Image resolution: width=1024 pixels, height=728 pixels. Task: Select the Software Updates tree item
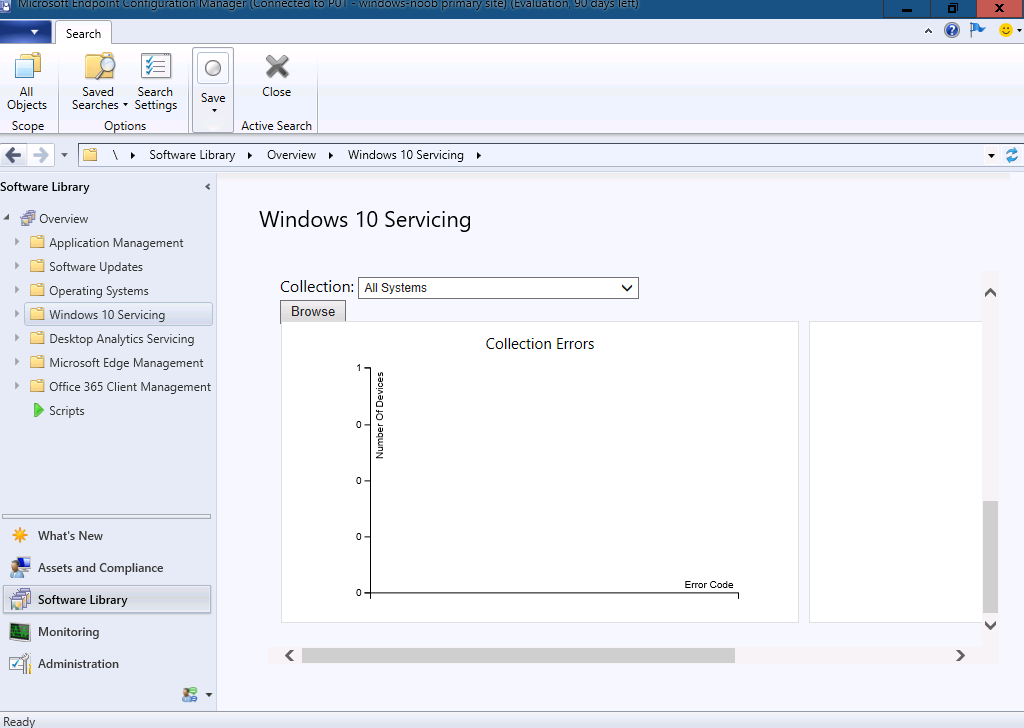(96, 266)
